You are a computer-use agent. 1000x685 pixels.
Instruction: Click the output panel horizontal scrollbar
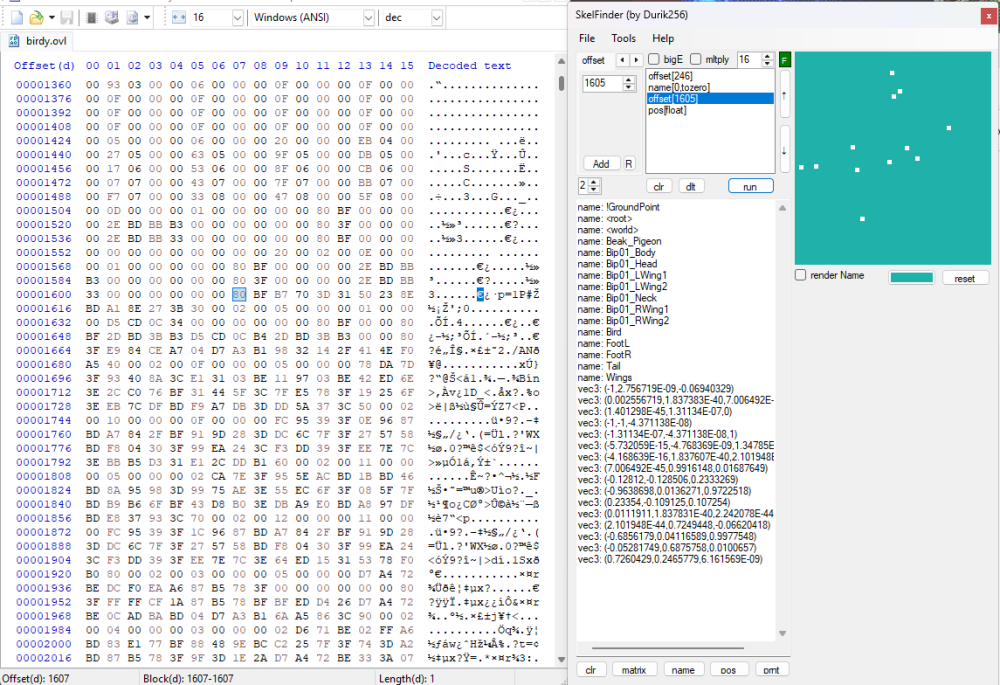[668, 648]
